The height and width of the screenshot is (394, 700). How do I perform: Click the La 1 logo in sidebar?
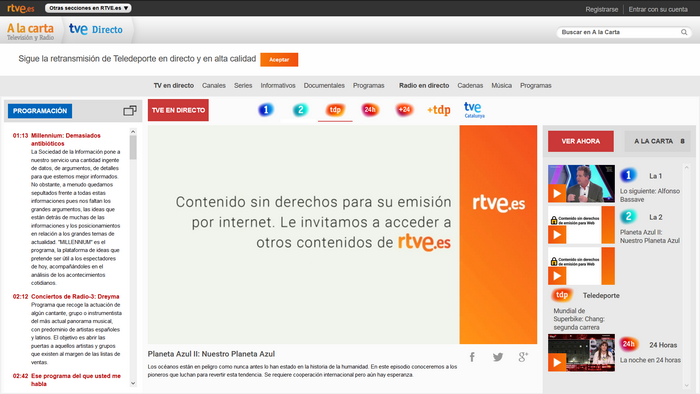(628, 175)
